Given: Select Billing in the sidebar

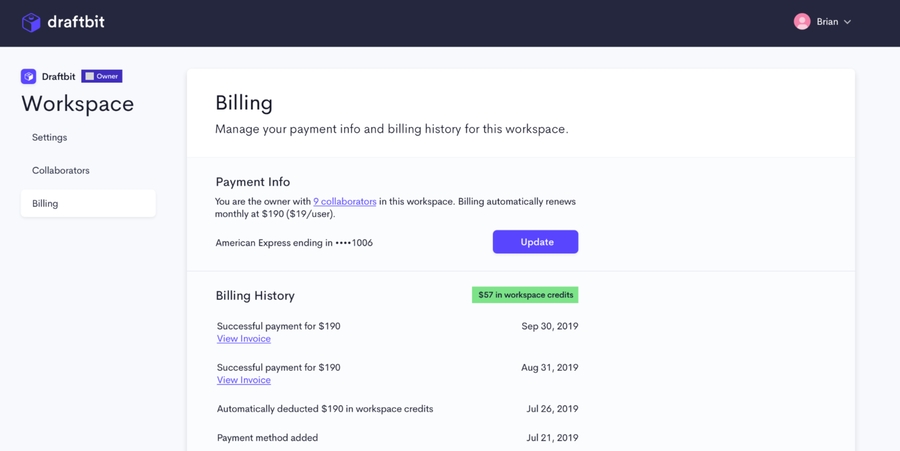Looking at the screenshot, I should pyautogui.click(x=46, y=203).
